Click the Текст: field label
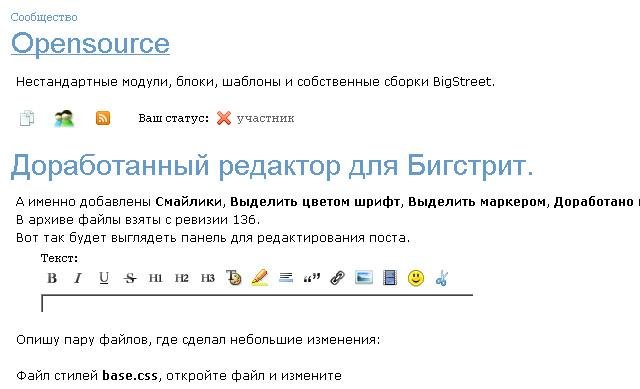This screenshot has height=389, width=640. pos(59,258)
